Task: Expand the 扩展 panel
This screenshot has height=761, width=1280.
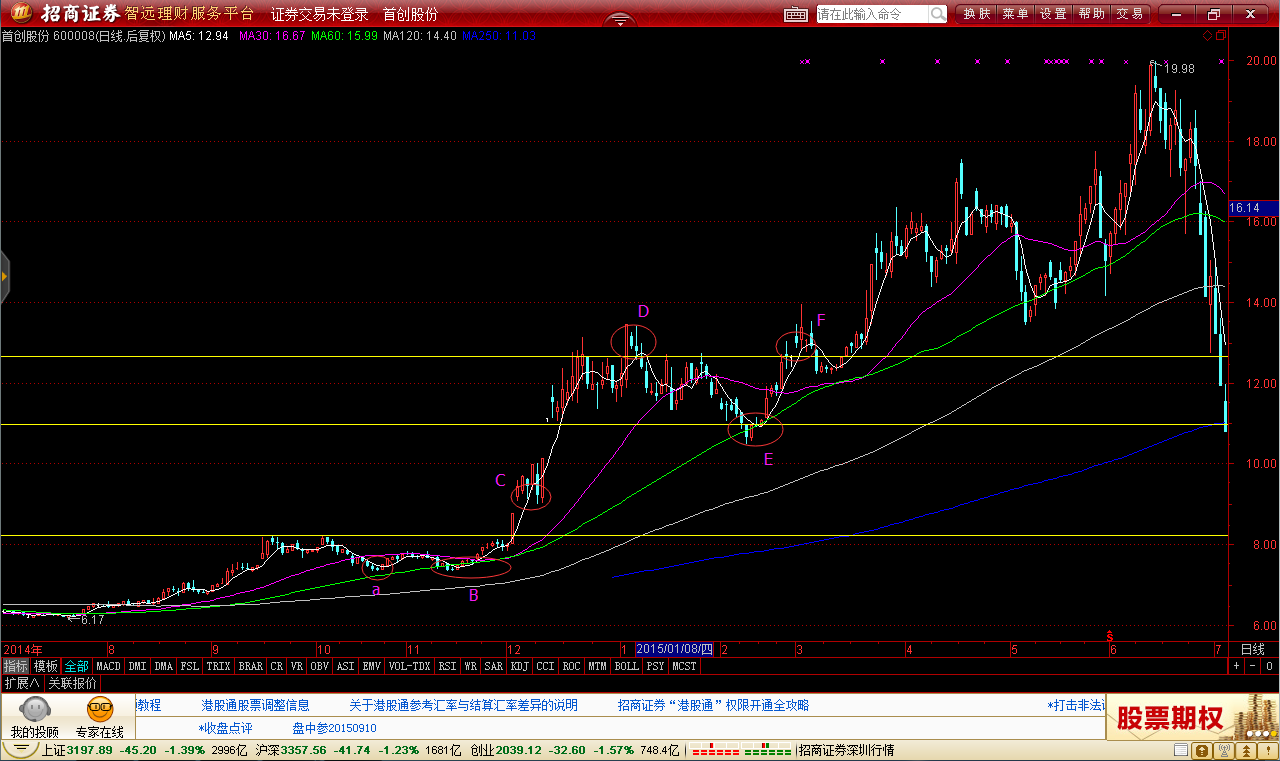Action: tap(21, 683)
